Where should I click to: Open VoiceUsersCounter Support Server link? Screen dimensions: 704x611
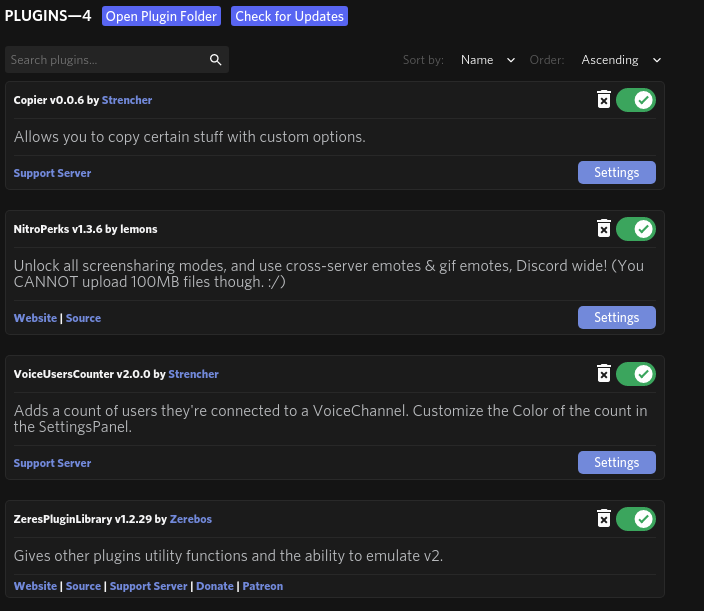(52, 463)
